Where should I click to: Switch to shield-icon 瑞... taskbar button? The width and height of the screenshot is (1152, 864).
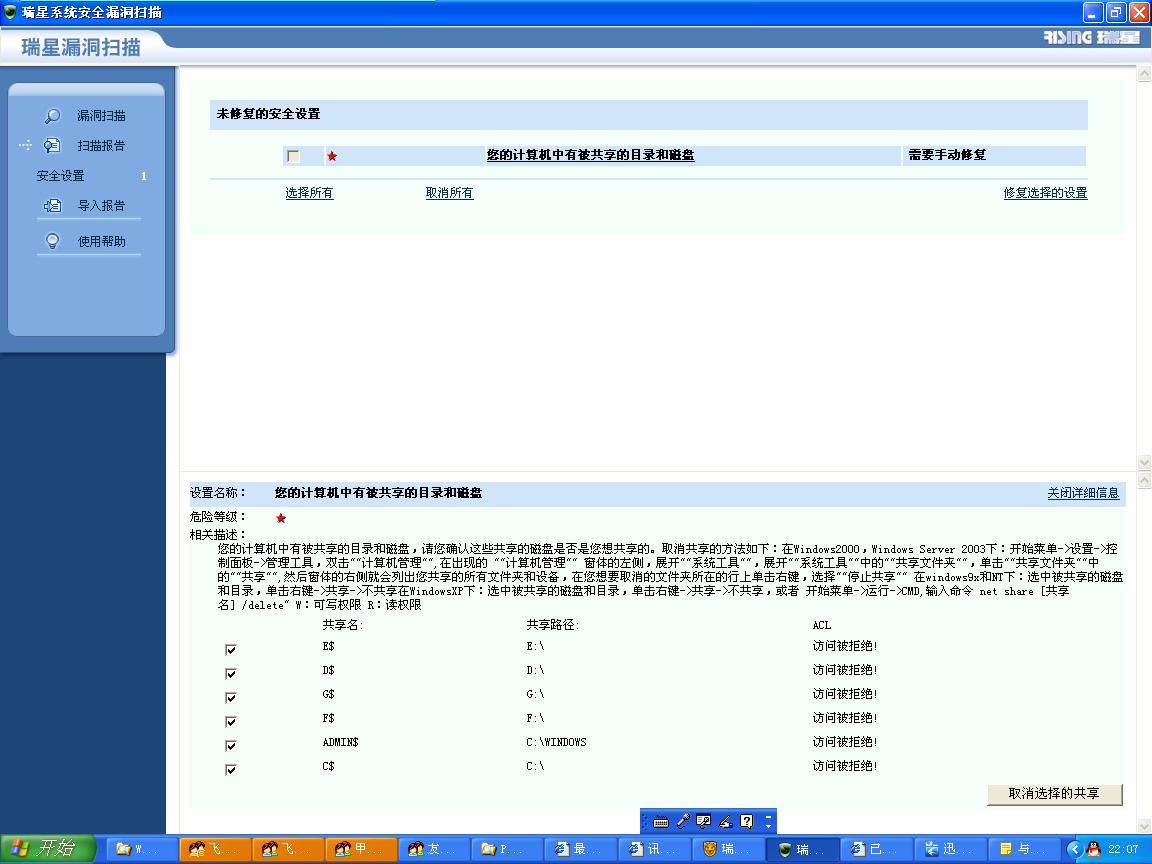click(x=802, y=849)
